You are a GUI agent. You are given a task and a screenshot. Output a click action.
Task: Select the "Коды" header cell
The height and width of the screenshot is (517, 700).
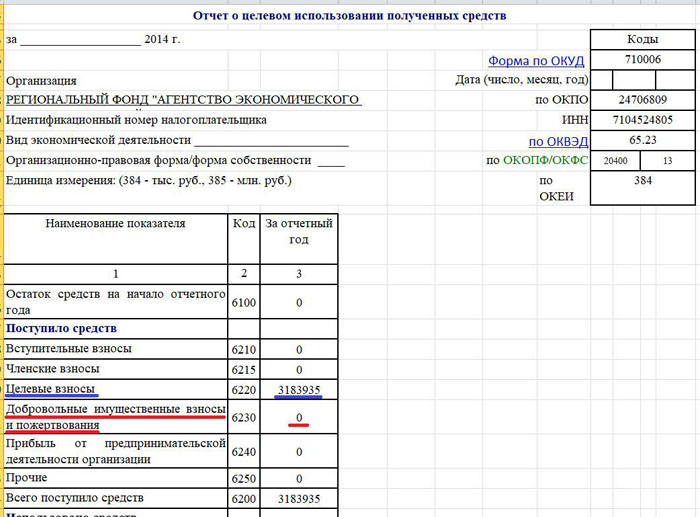[x=643, y=40]
